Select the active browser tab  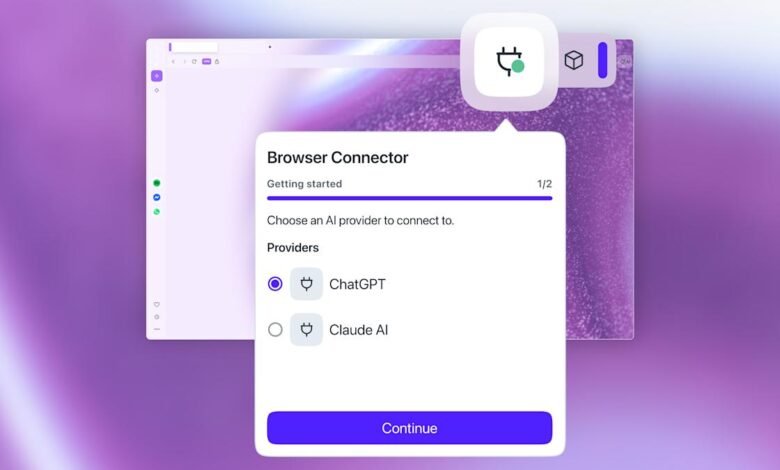pos(194,47)
